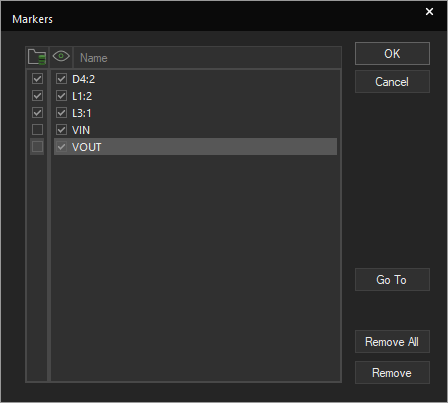Uncheck the save checkbox for D4:2
This screenshot has height=403, width=448.
coord(37,79)
